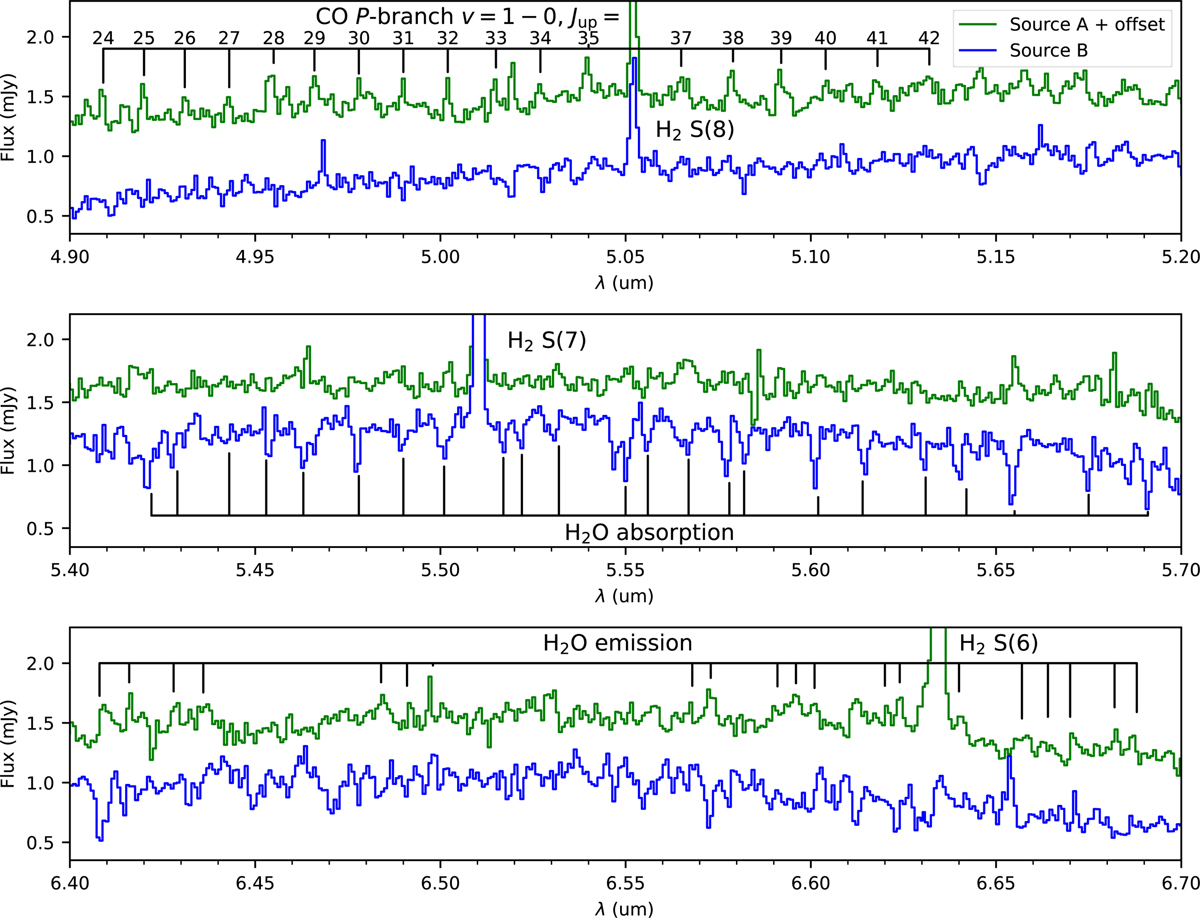This screenshot has width=1200, height=918.
Task: Select the H2O emission label
Action: coord(618,642)
